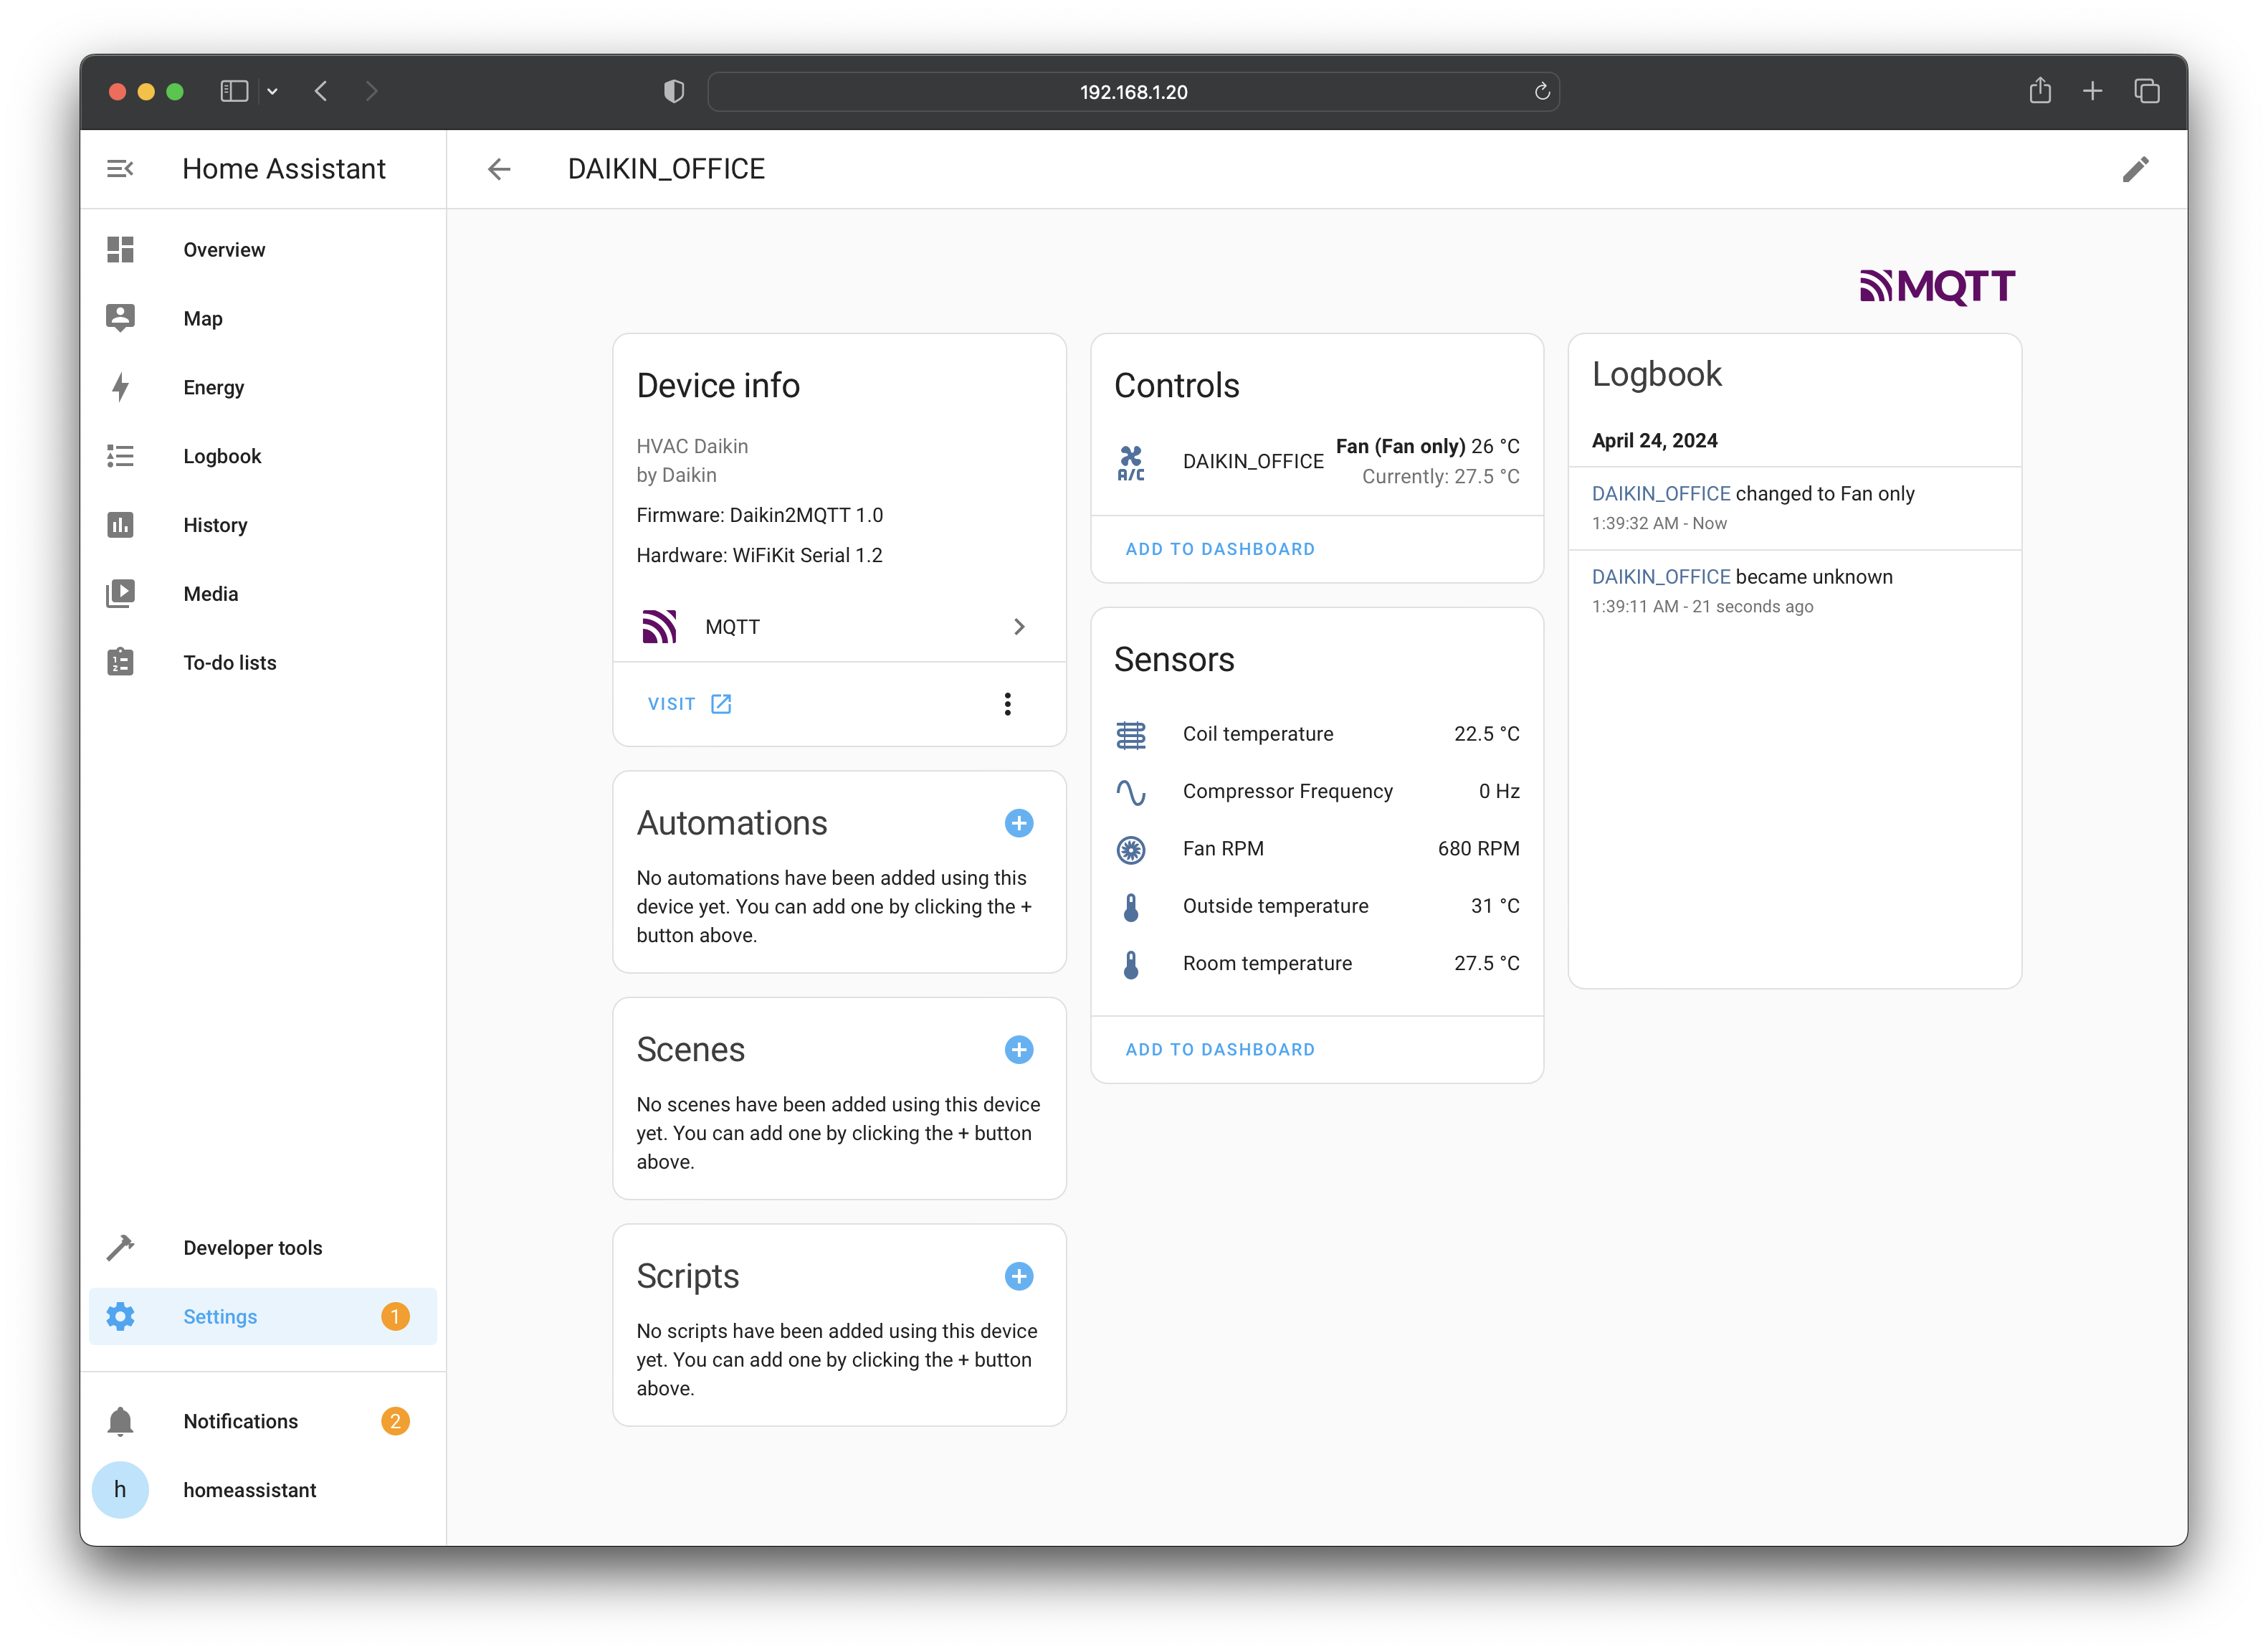Open the Energy dashboard lightning icon
2268x1652 pixels.
pyautogui.click(x=120, y=387)
